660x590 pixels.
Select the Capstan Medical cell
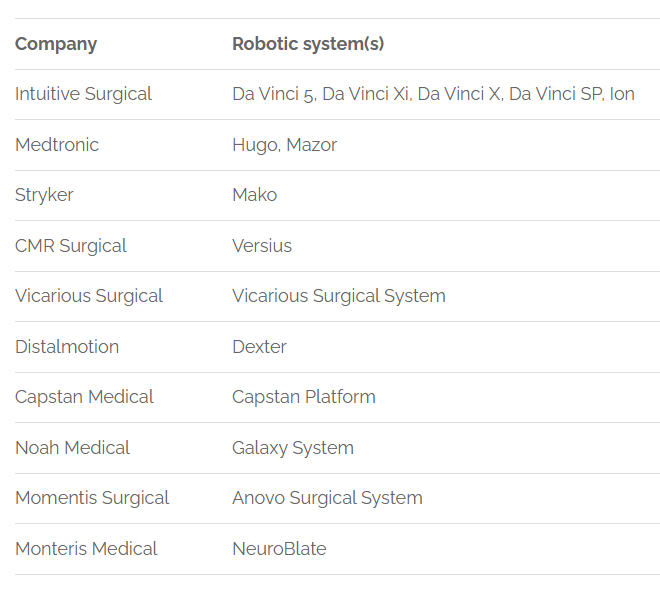pyautogui.click(x=84, y=397)
